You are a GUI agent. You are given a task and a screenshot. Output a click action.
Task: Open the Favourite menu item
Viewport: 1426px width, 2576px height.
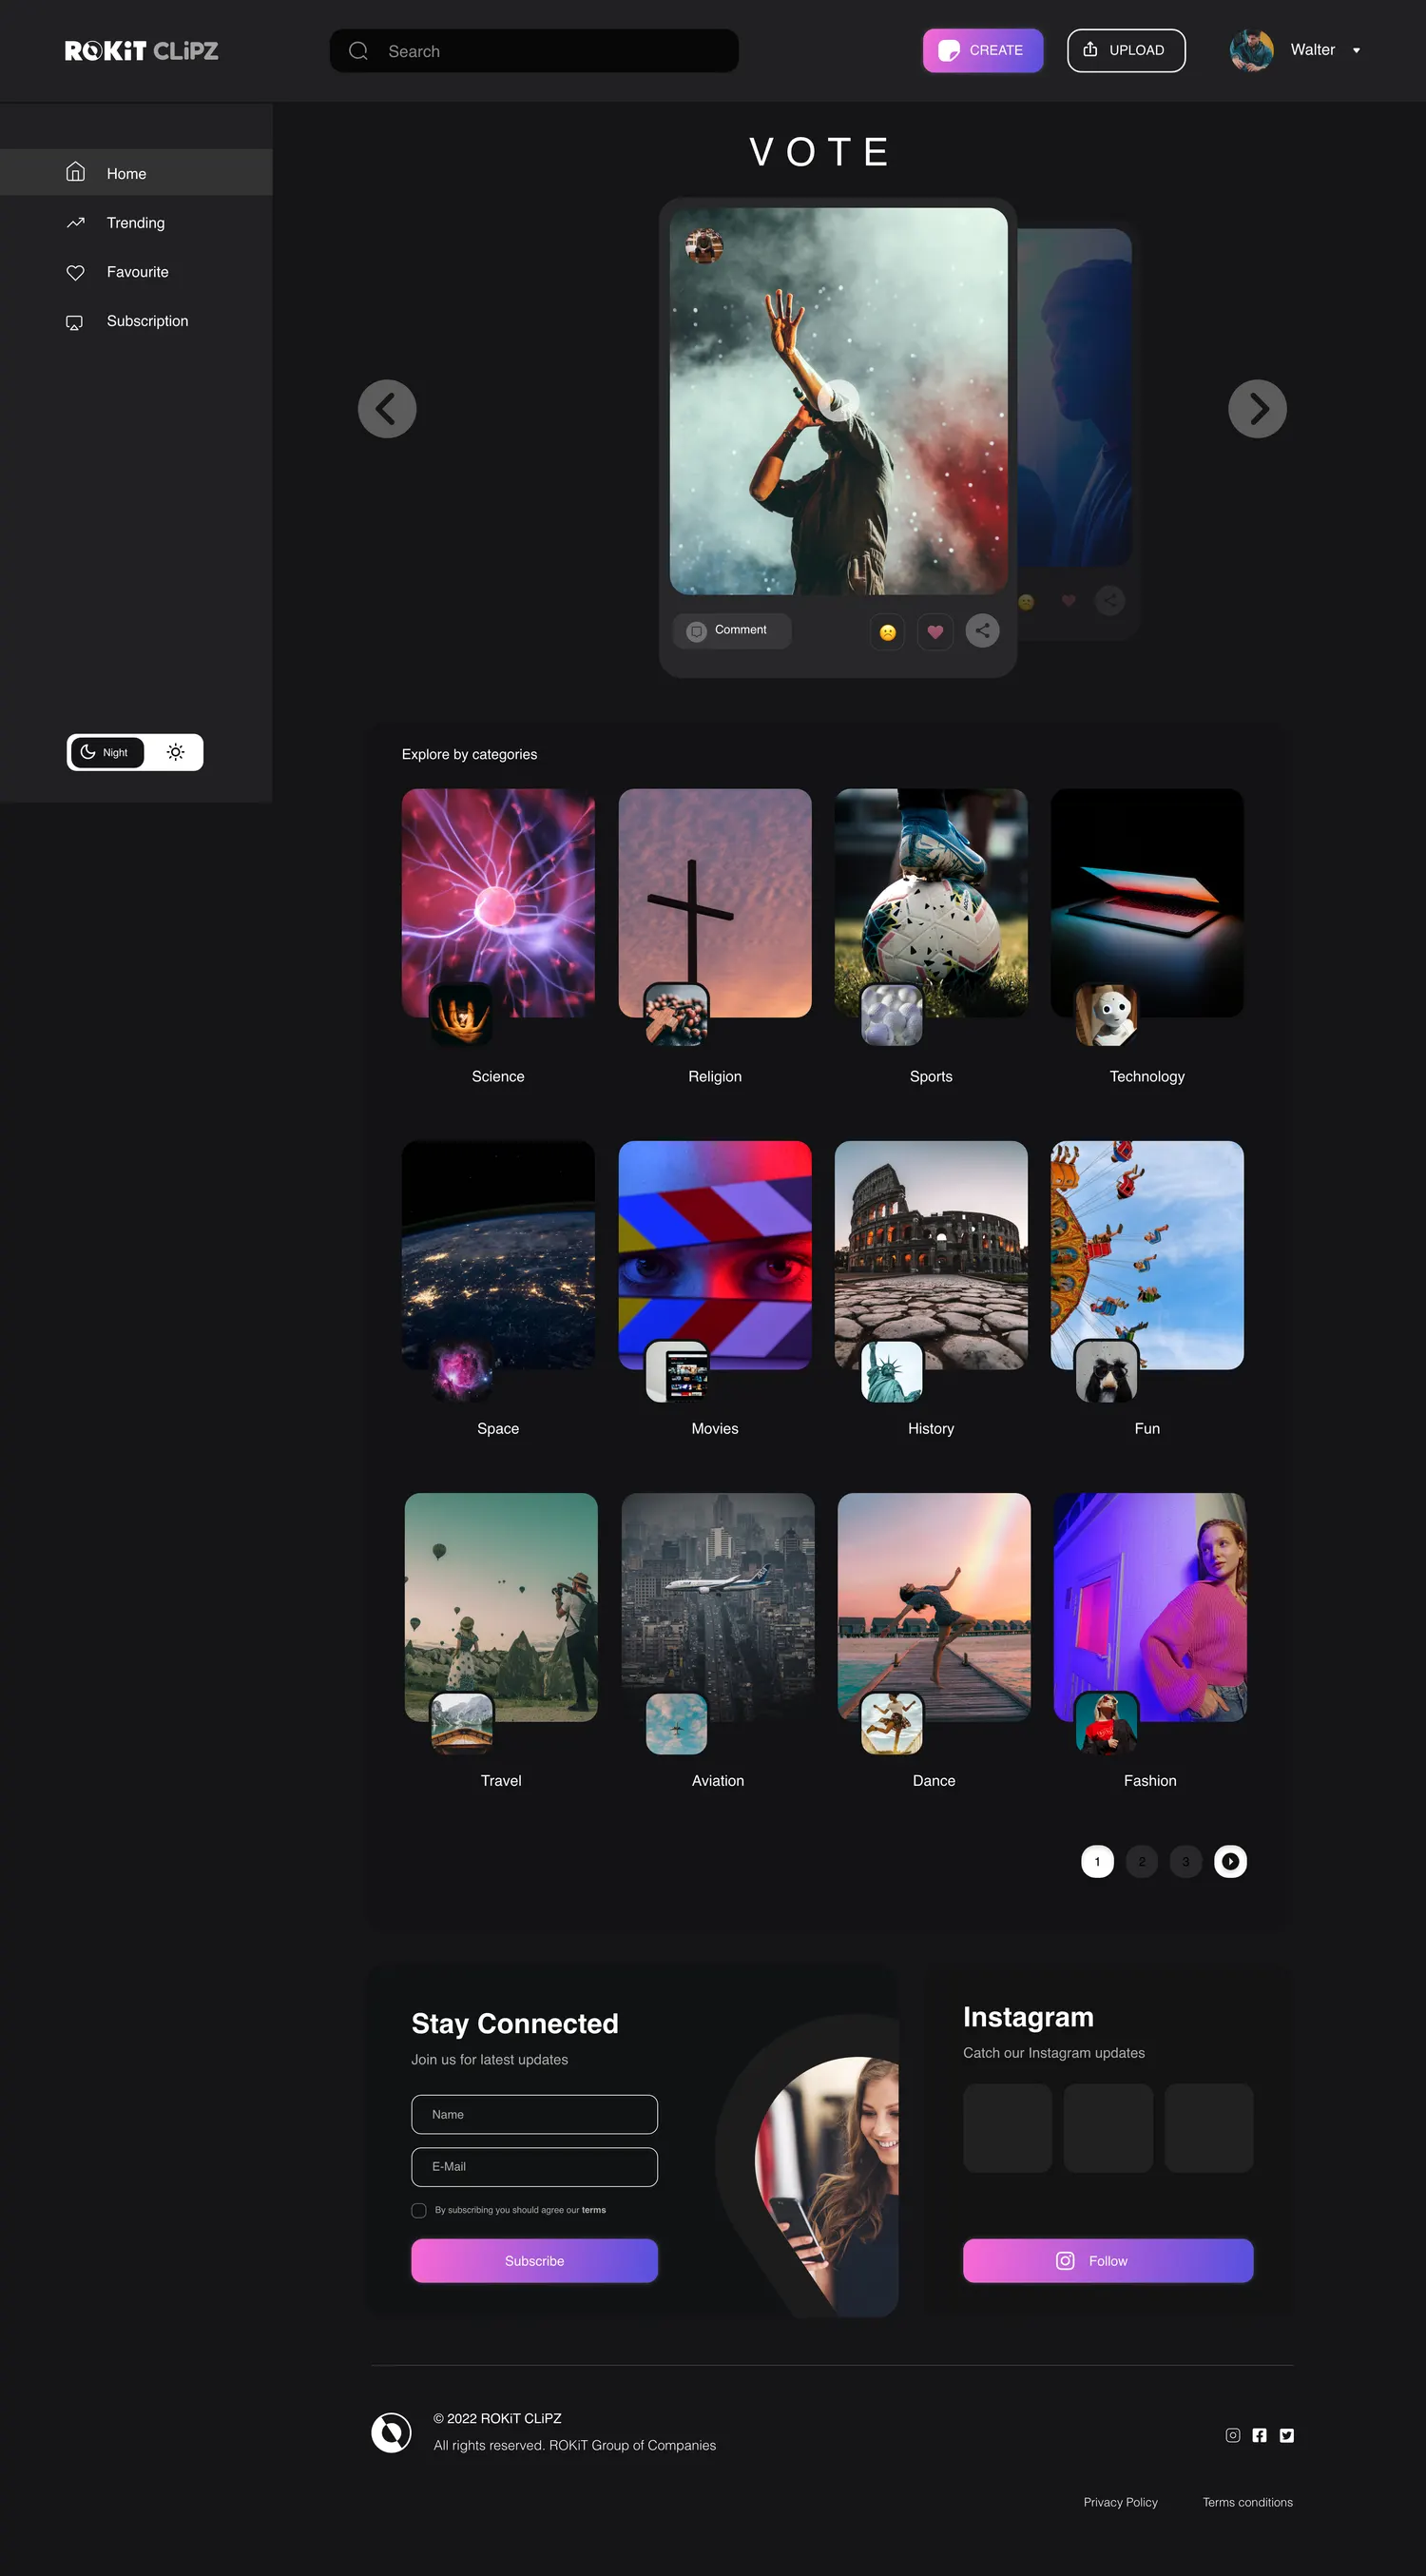point(136,271)
